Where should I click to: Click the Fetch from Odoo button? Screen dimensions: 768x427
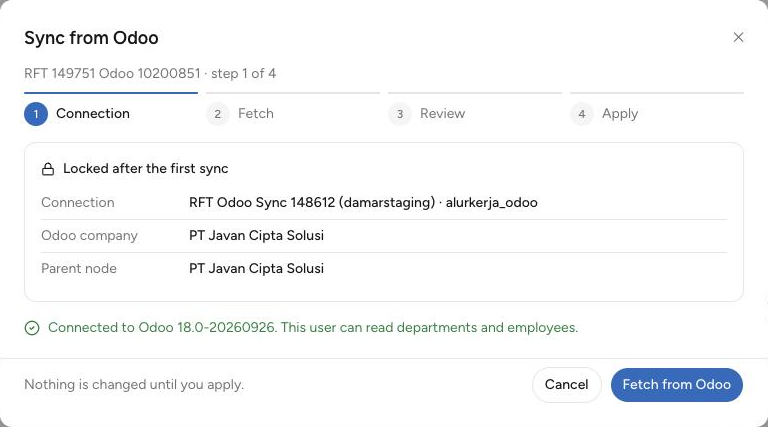[x=676, y=385]
